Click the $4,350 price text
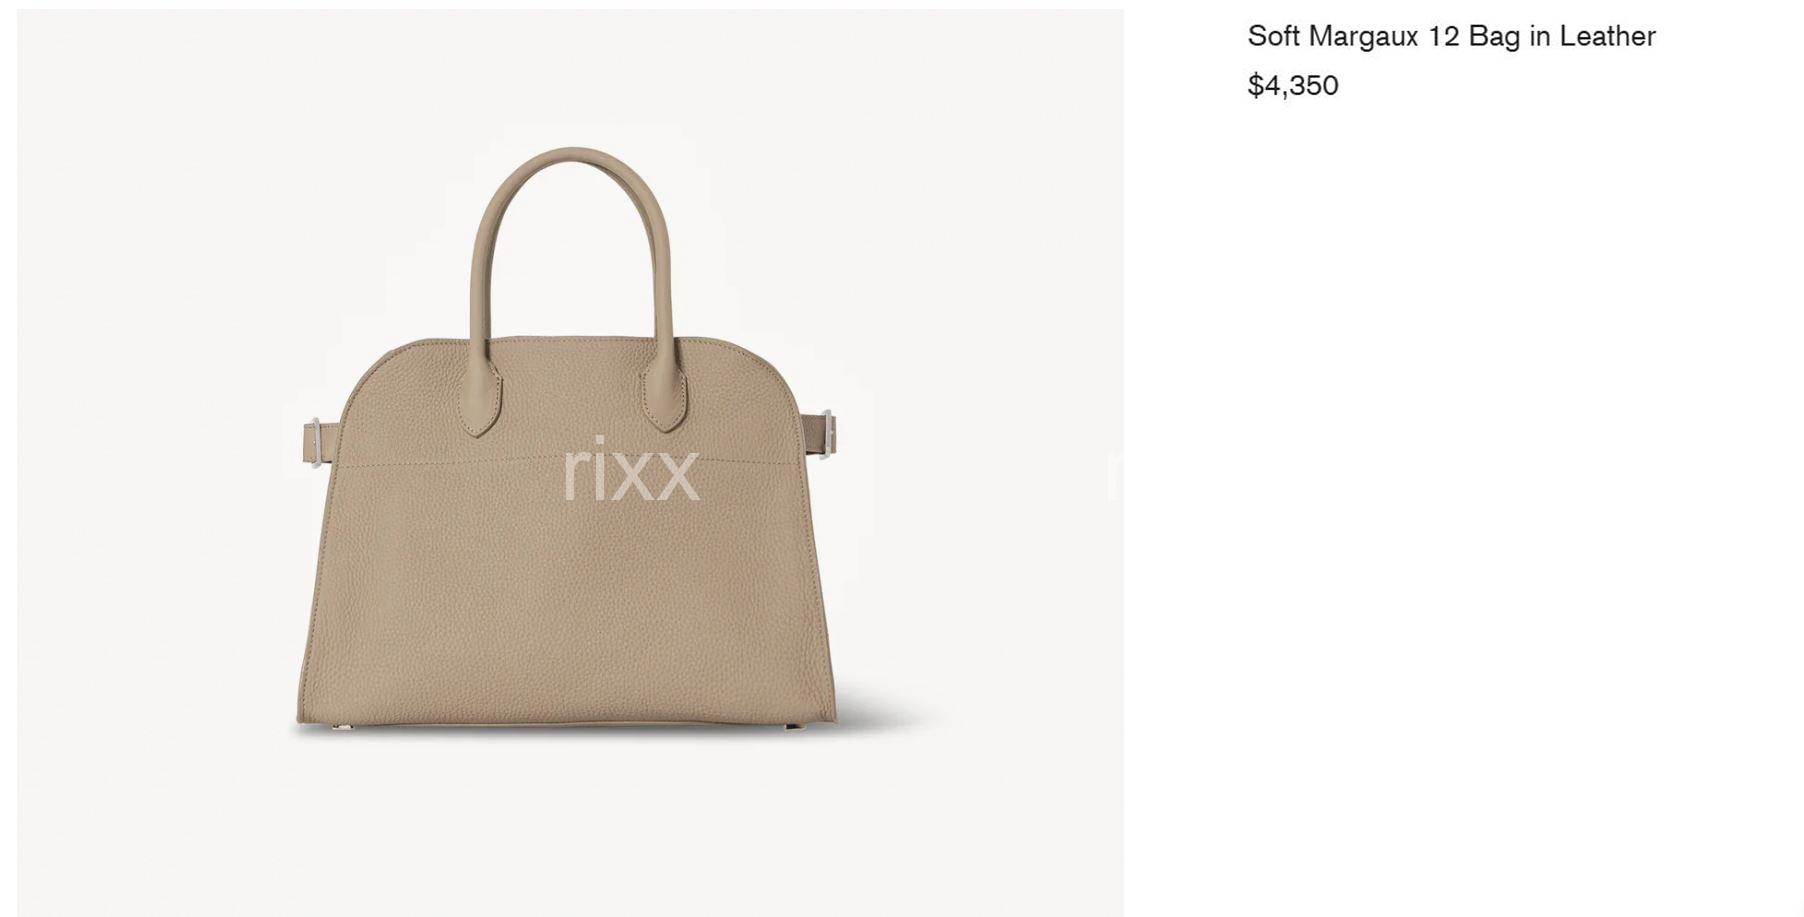This screenshot has width=1804, height=917. tap(1293, 85)
